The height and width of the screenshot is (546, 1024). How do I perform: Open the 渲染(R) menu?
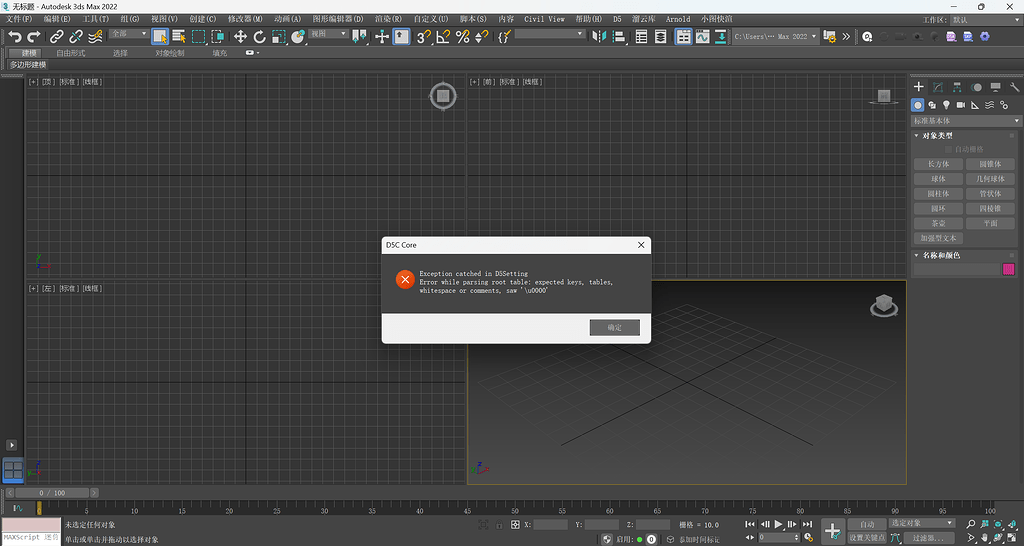[x=388, y=19]
